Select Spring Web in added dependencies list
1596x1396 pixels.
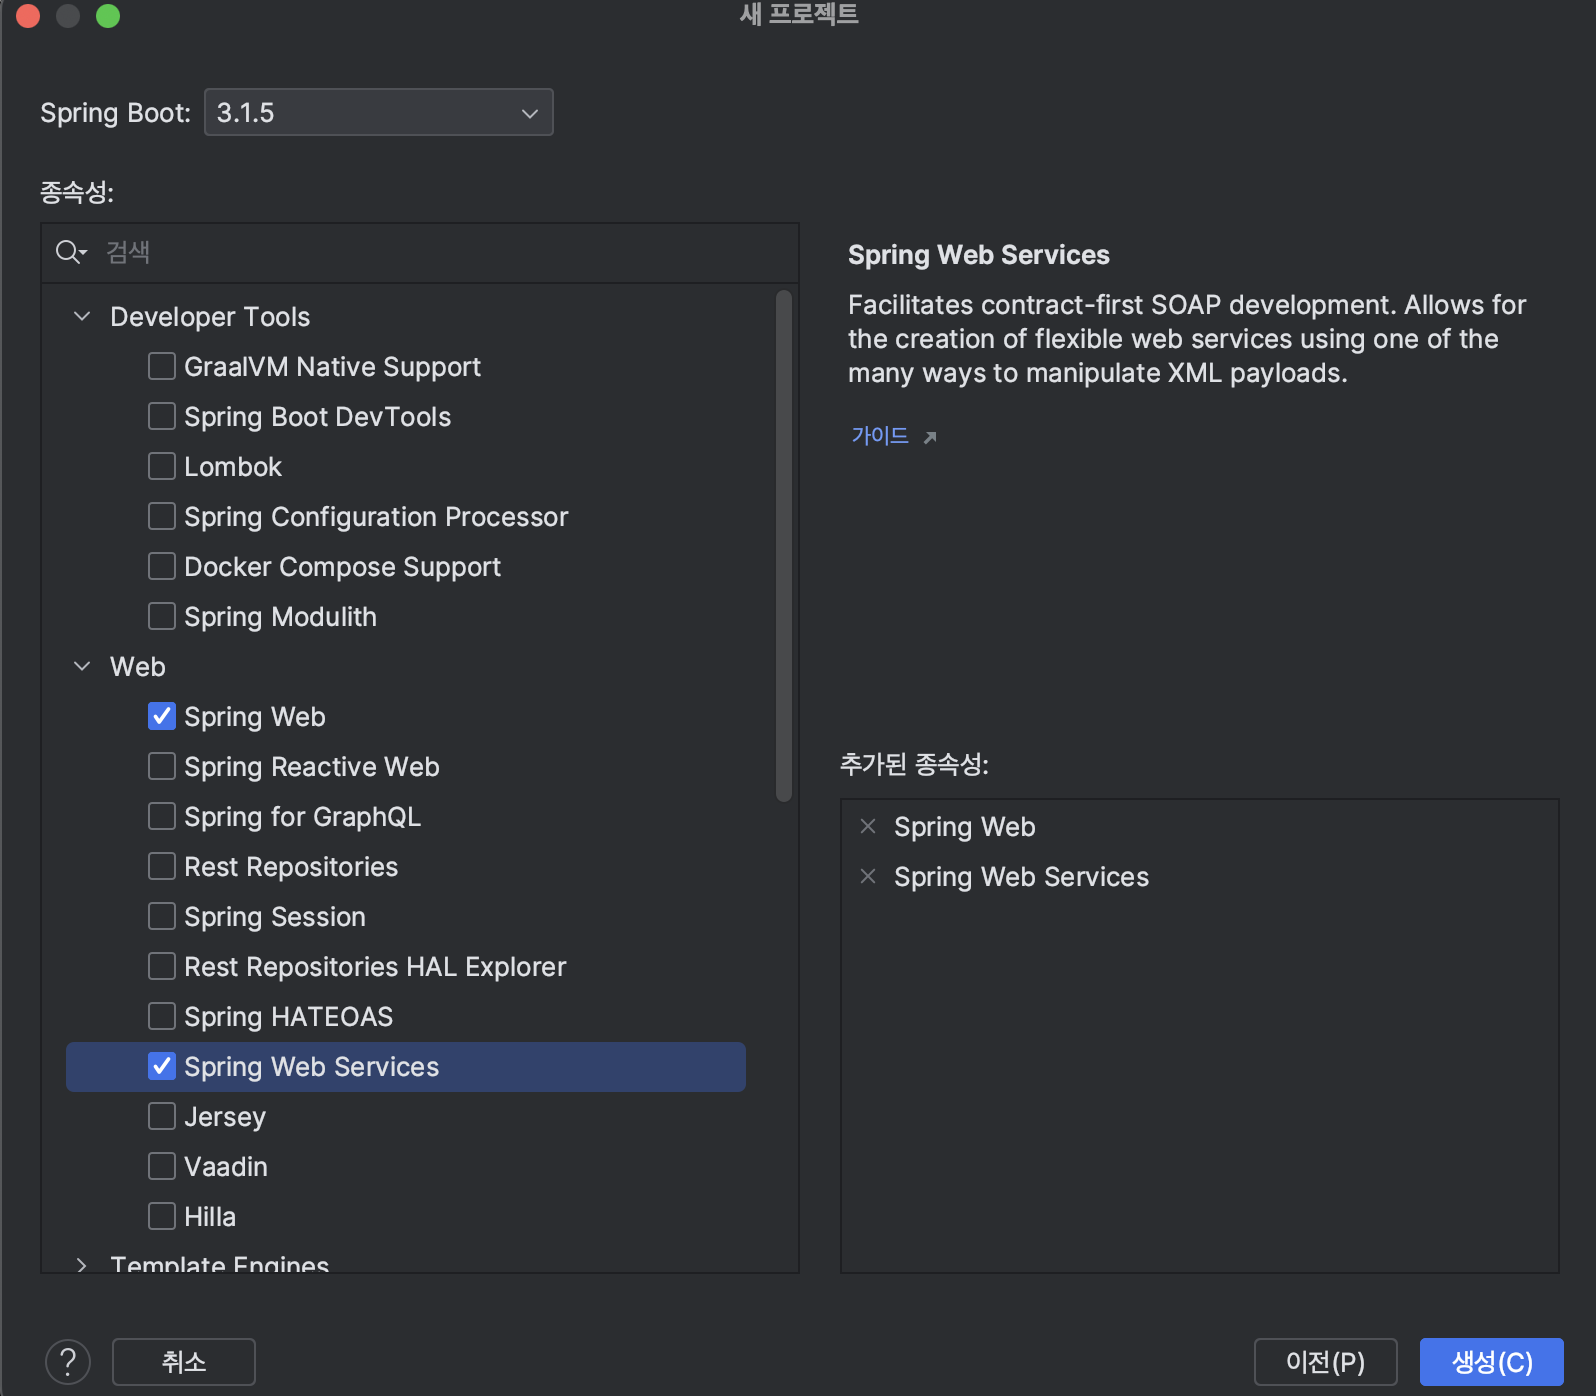(x=964, y=827)
